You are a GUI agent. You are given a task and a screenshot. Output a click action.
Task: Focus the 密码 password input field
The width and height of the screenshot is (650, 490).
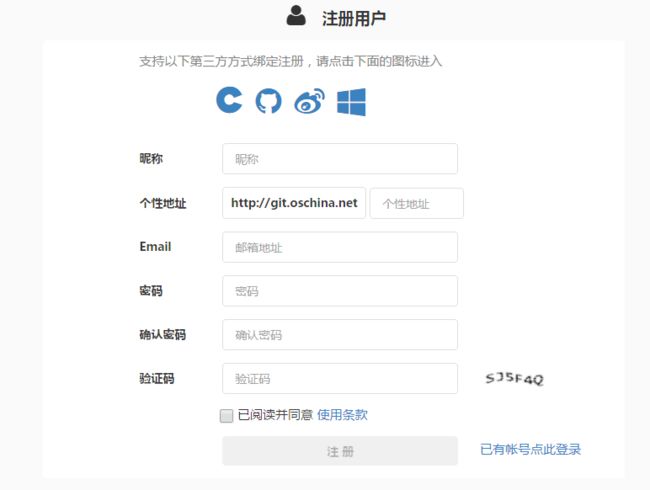340,291
